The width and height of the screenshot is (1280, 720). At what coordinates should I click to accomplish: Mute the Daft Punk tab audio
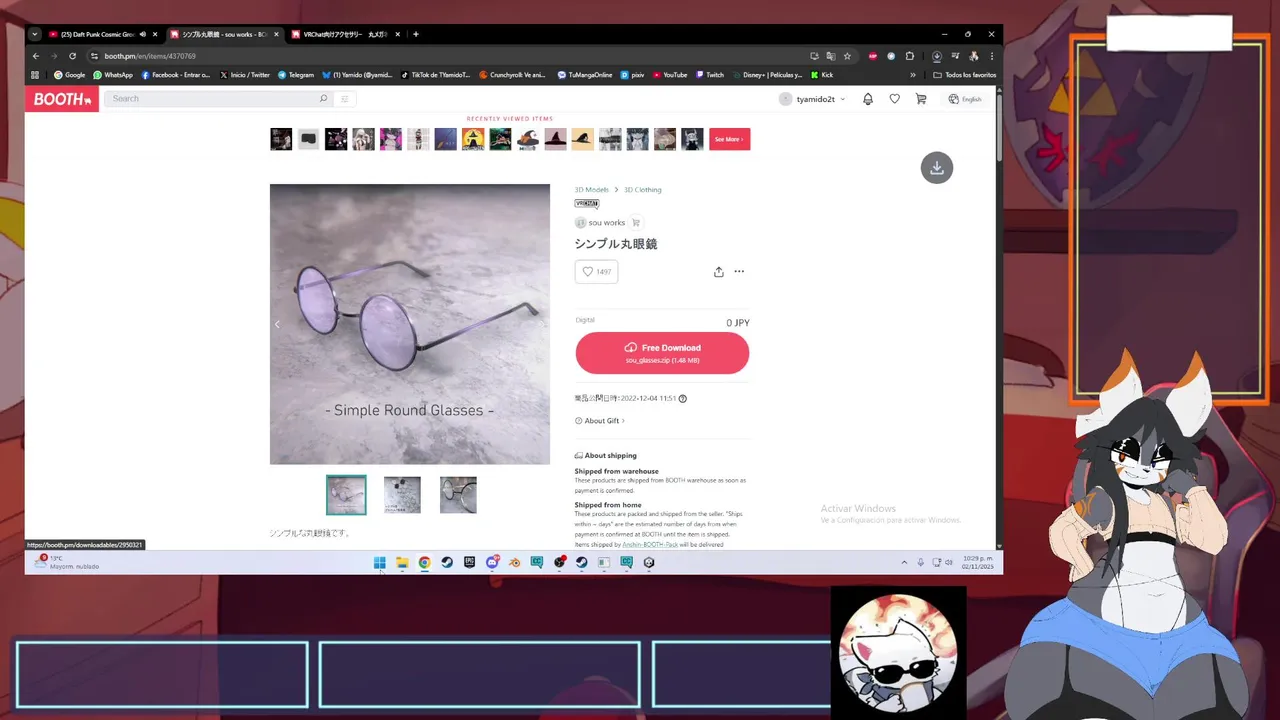click(x=142, y=34)
